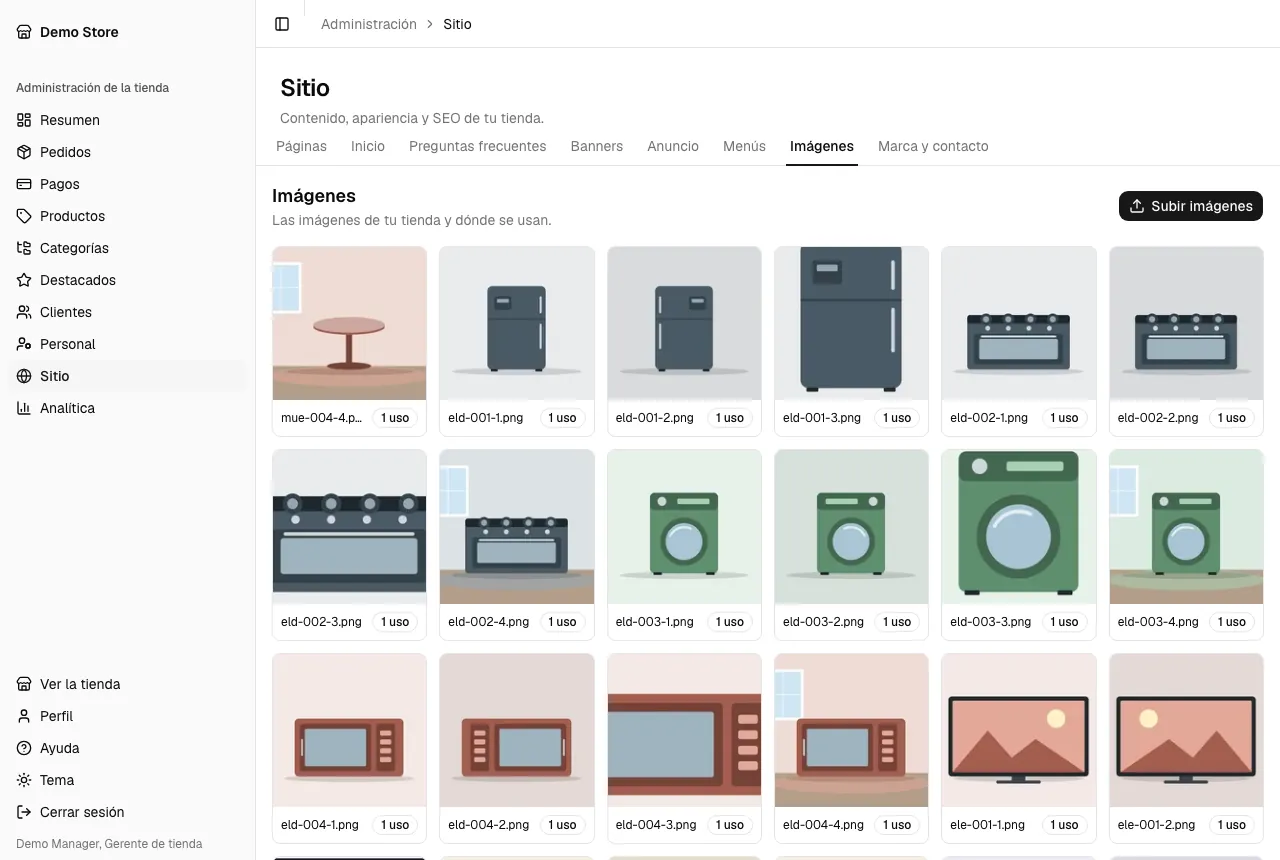Click the Perfil person icon

(x=24, y=716)
